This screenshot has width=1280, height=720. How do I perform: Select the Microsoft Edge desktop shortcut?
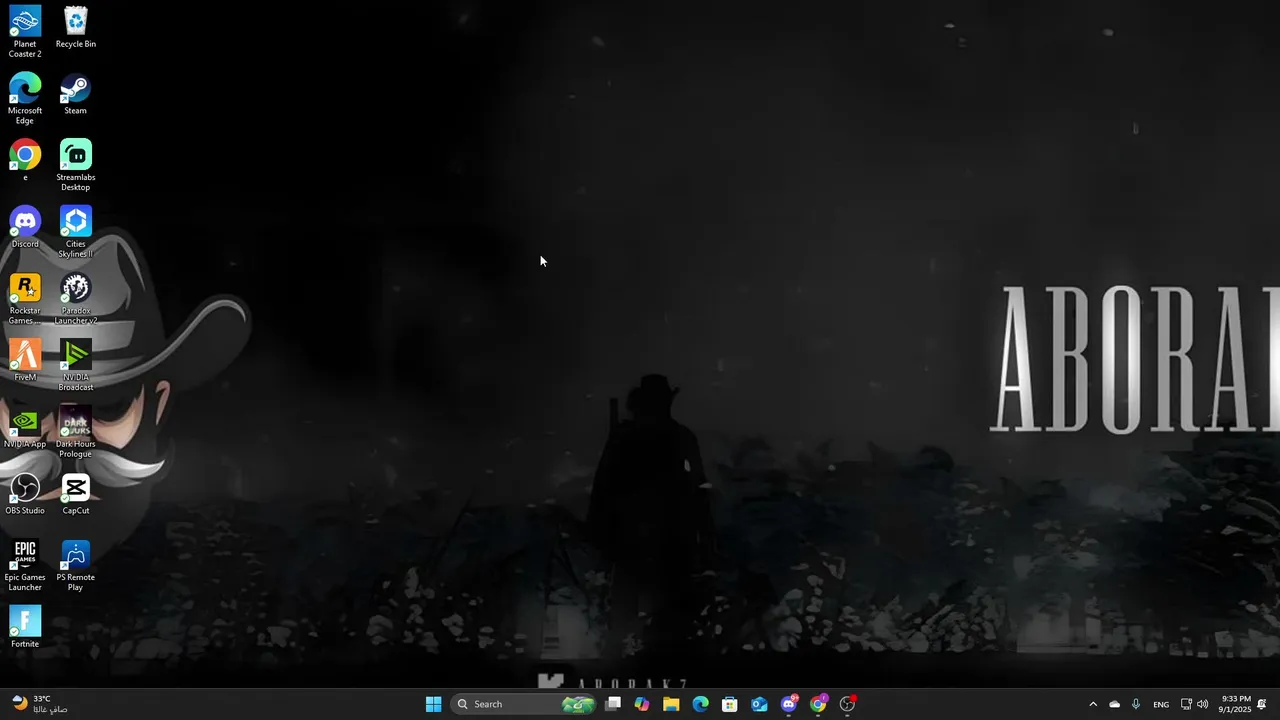[x=25, y=98]
